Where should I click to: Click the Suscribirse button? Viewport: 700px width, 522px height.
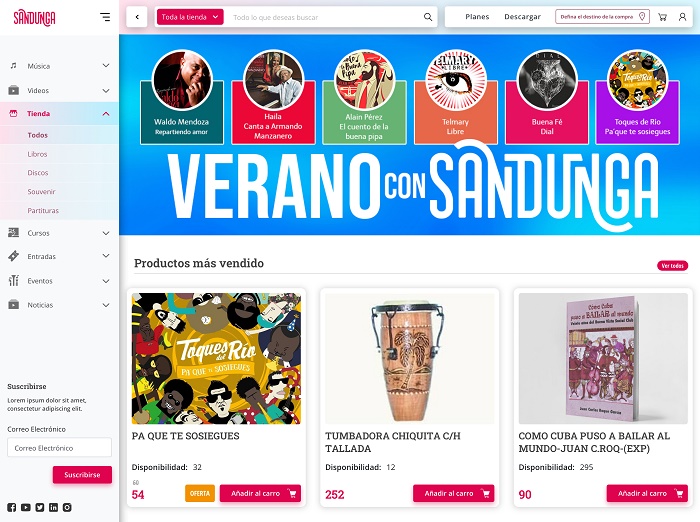point(82,475)
